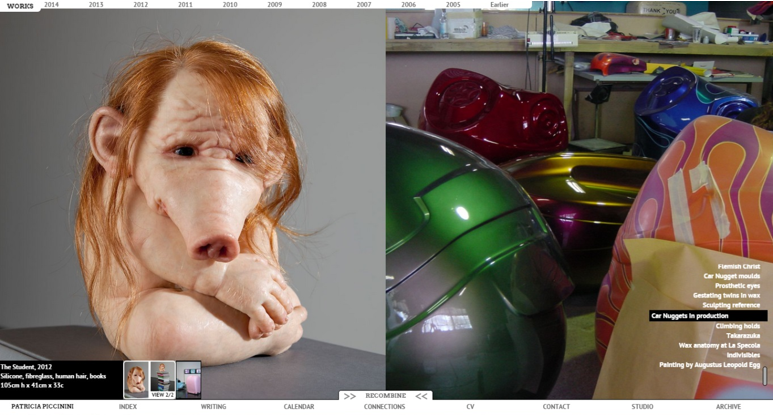Open the Archive page
The height and width of the screenshot is (416, 773).
tap(728, 407)
